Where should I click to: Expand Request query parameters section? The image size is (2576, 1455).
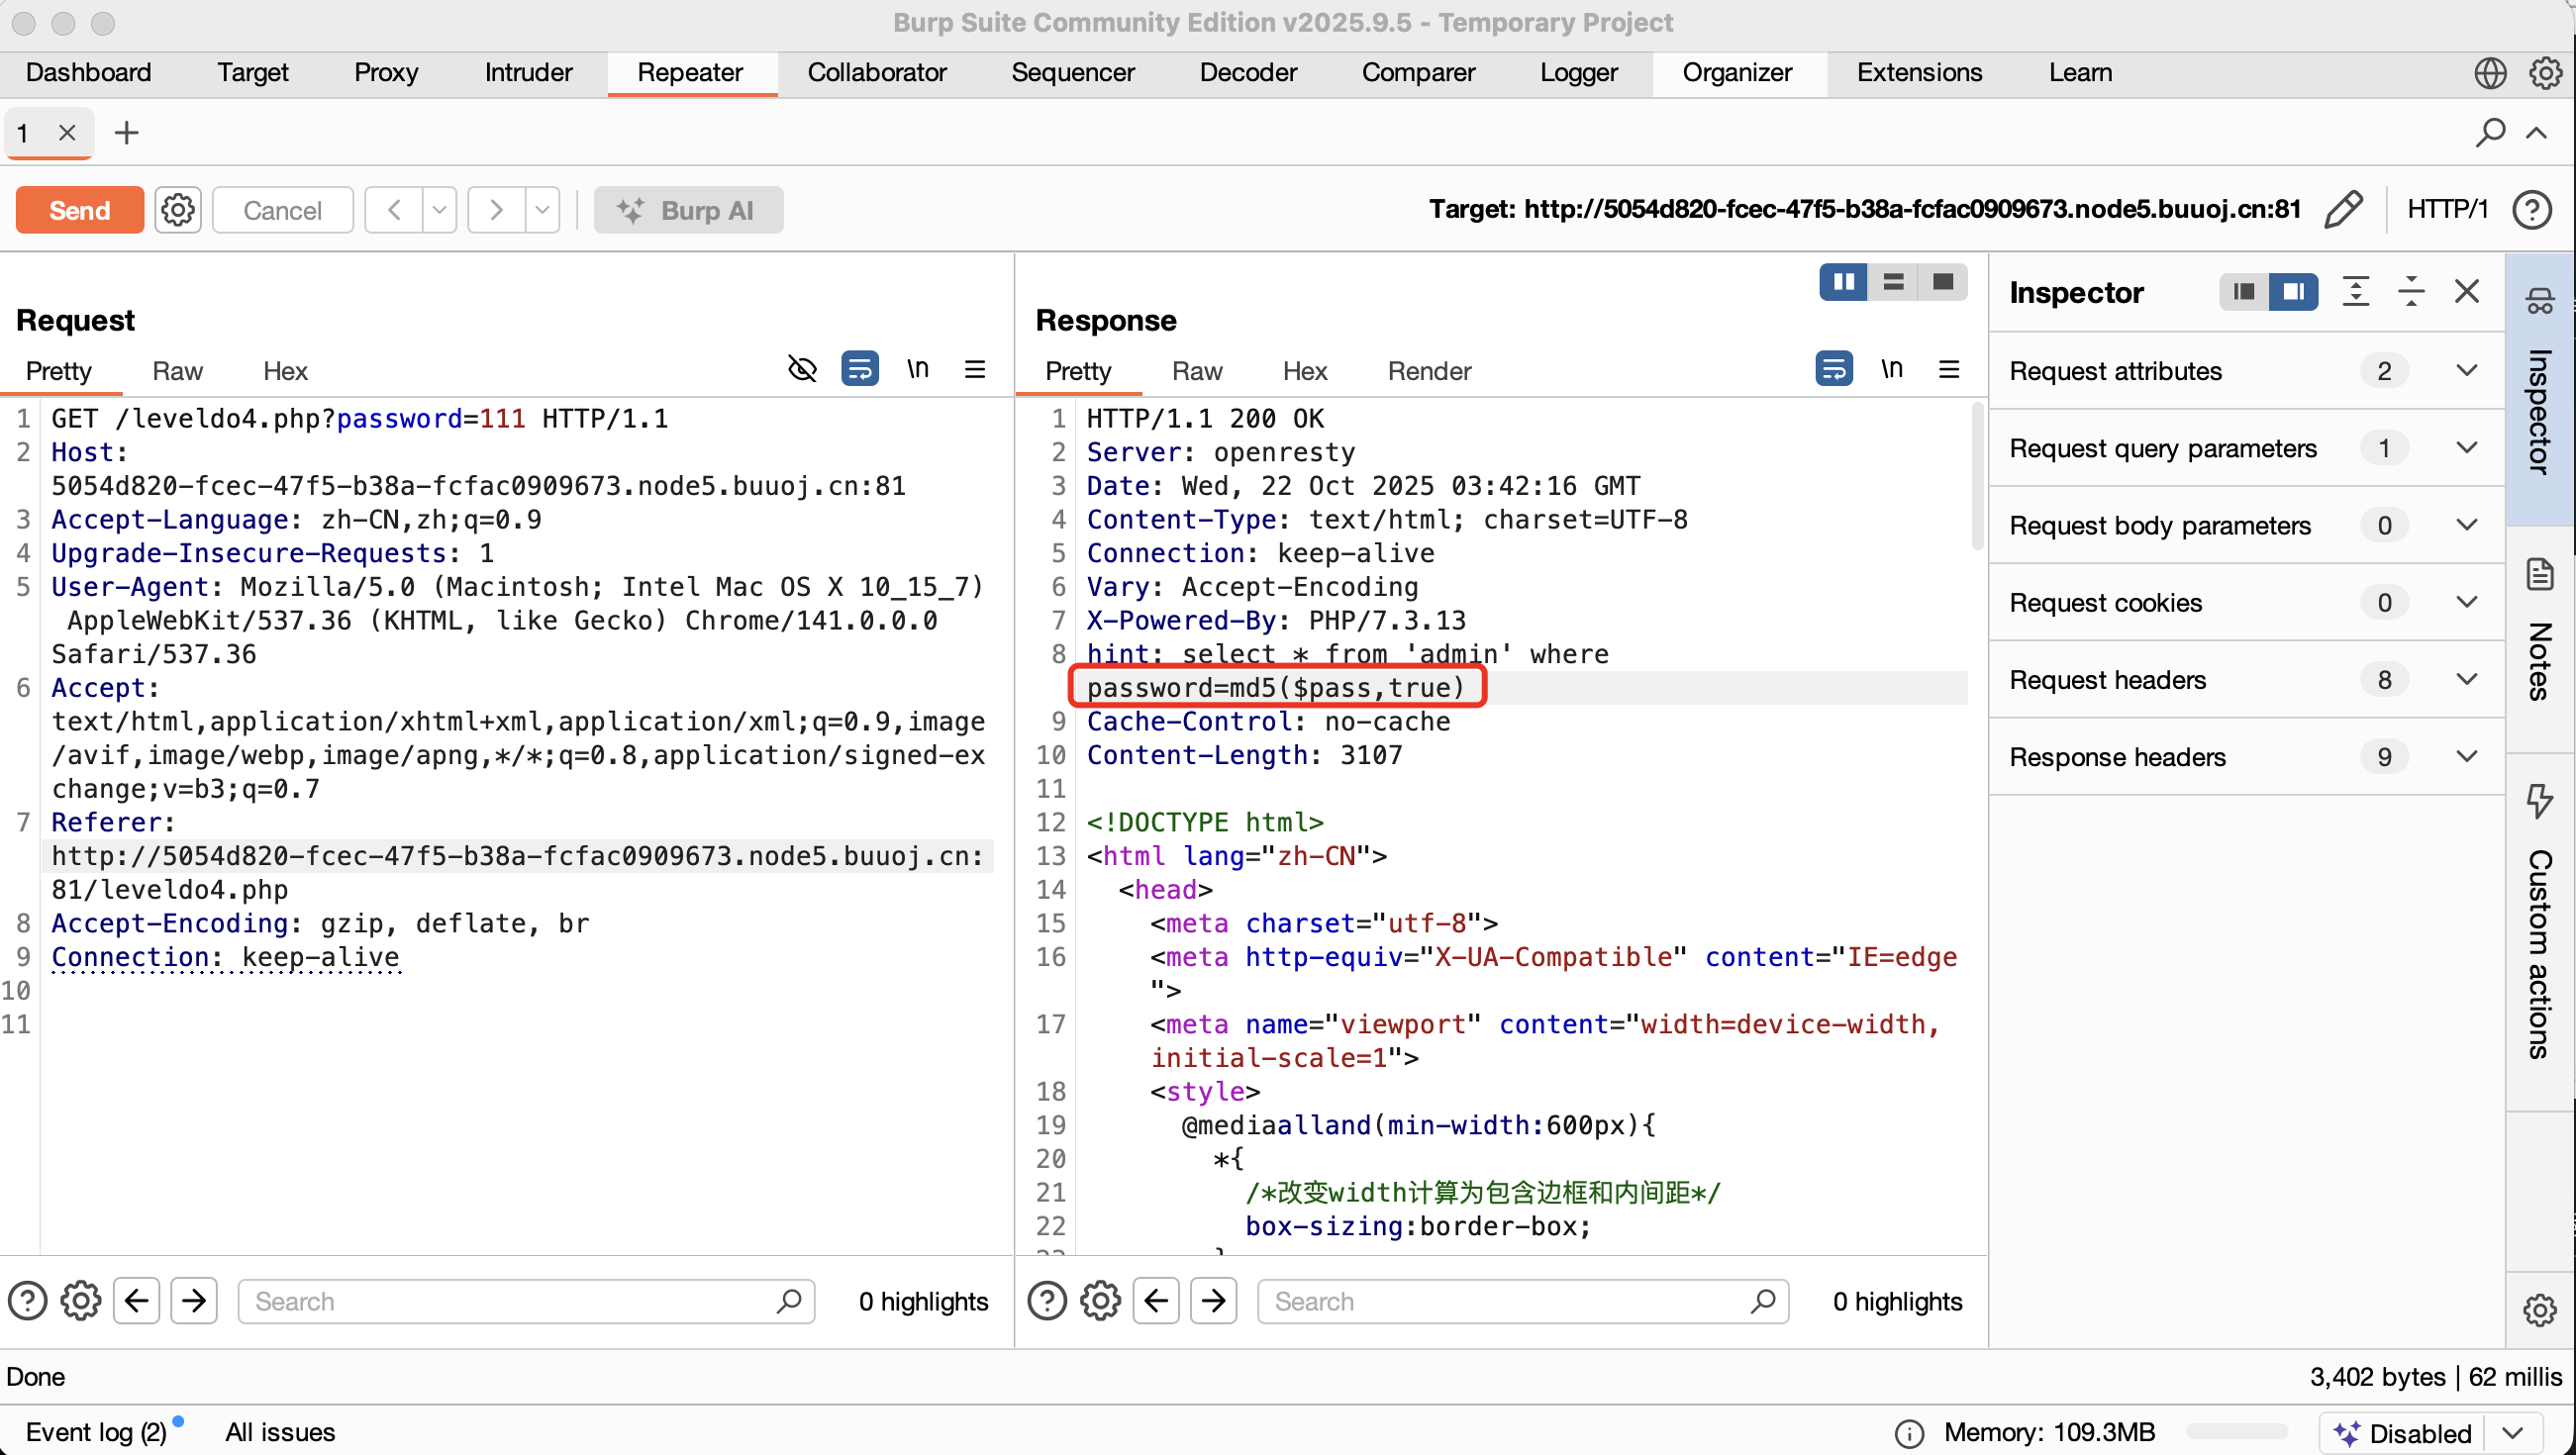point(2466,448)
